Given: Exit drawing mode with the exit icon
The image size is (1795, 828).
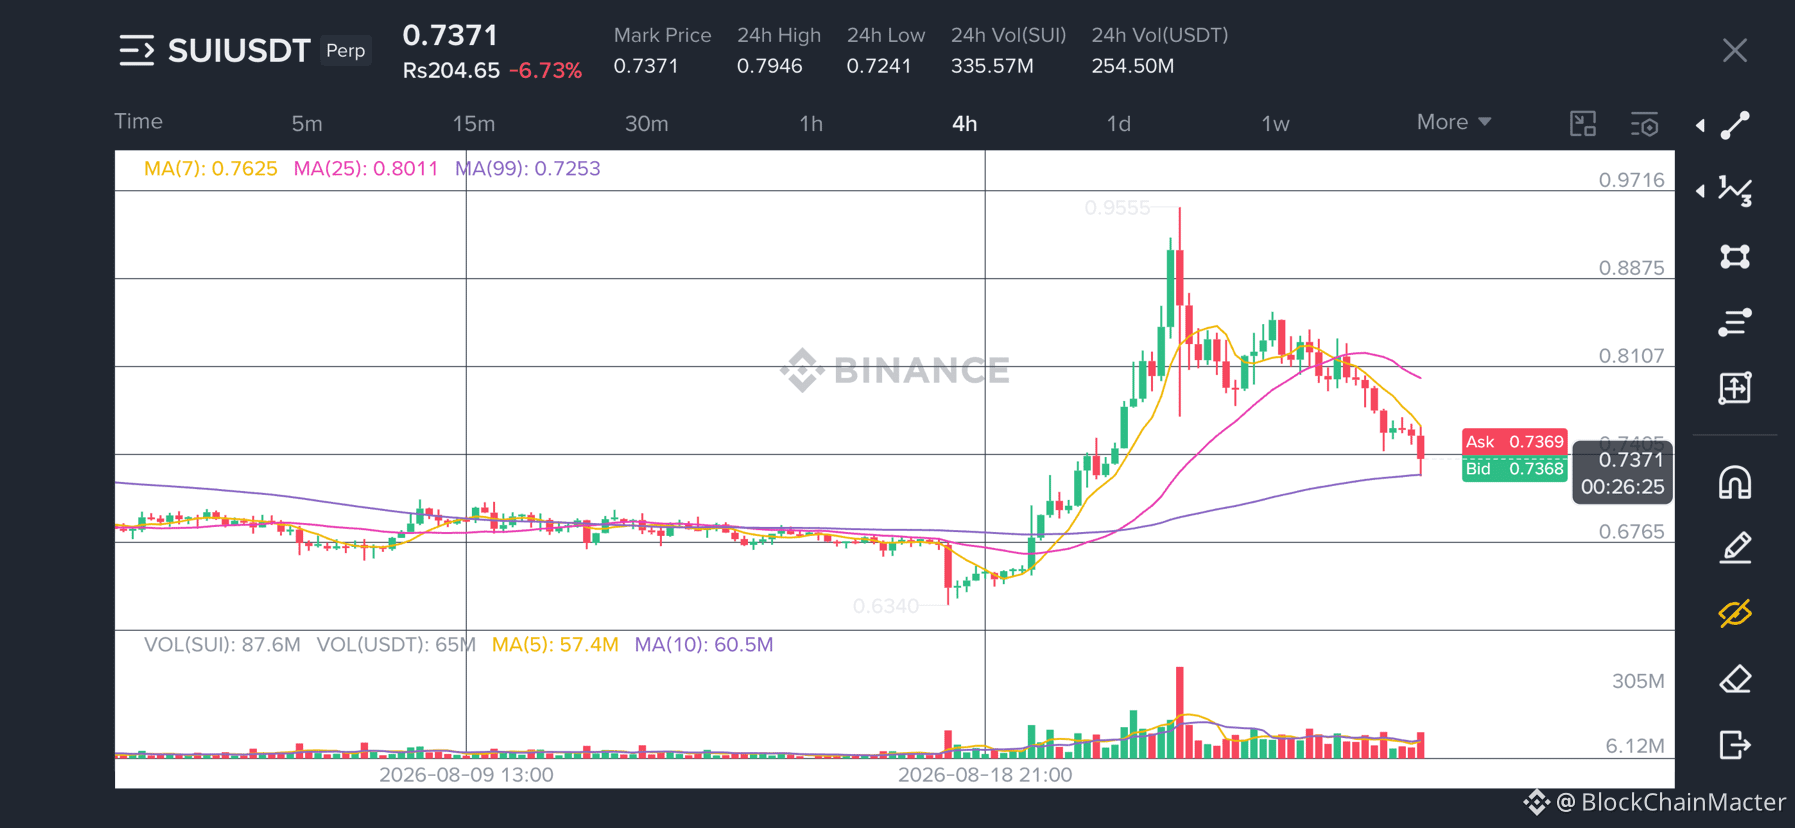Looking at the screenshot, I should coord(1735,744).
